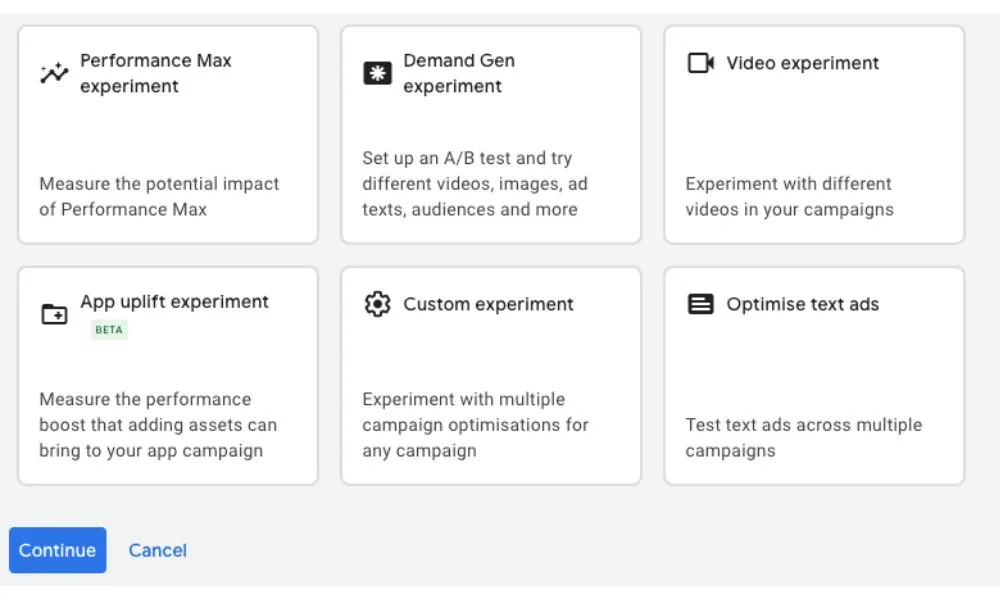Click the Demand Gen asterisk icon
Screen dimensions: 1000x600
click(377, 73)
